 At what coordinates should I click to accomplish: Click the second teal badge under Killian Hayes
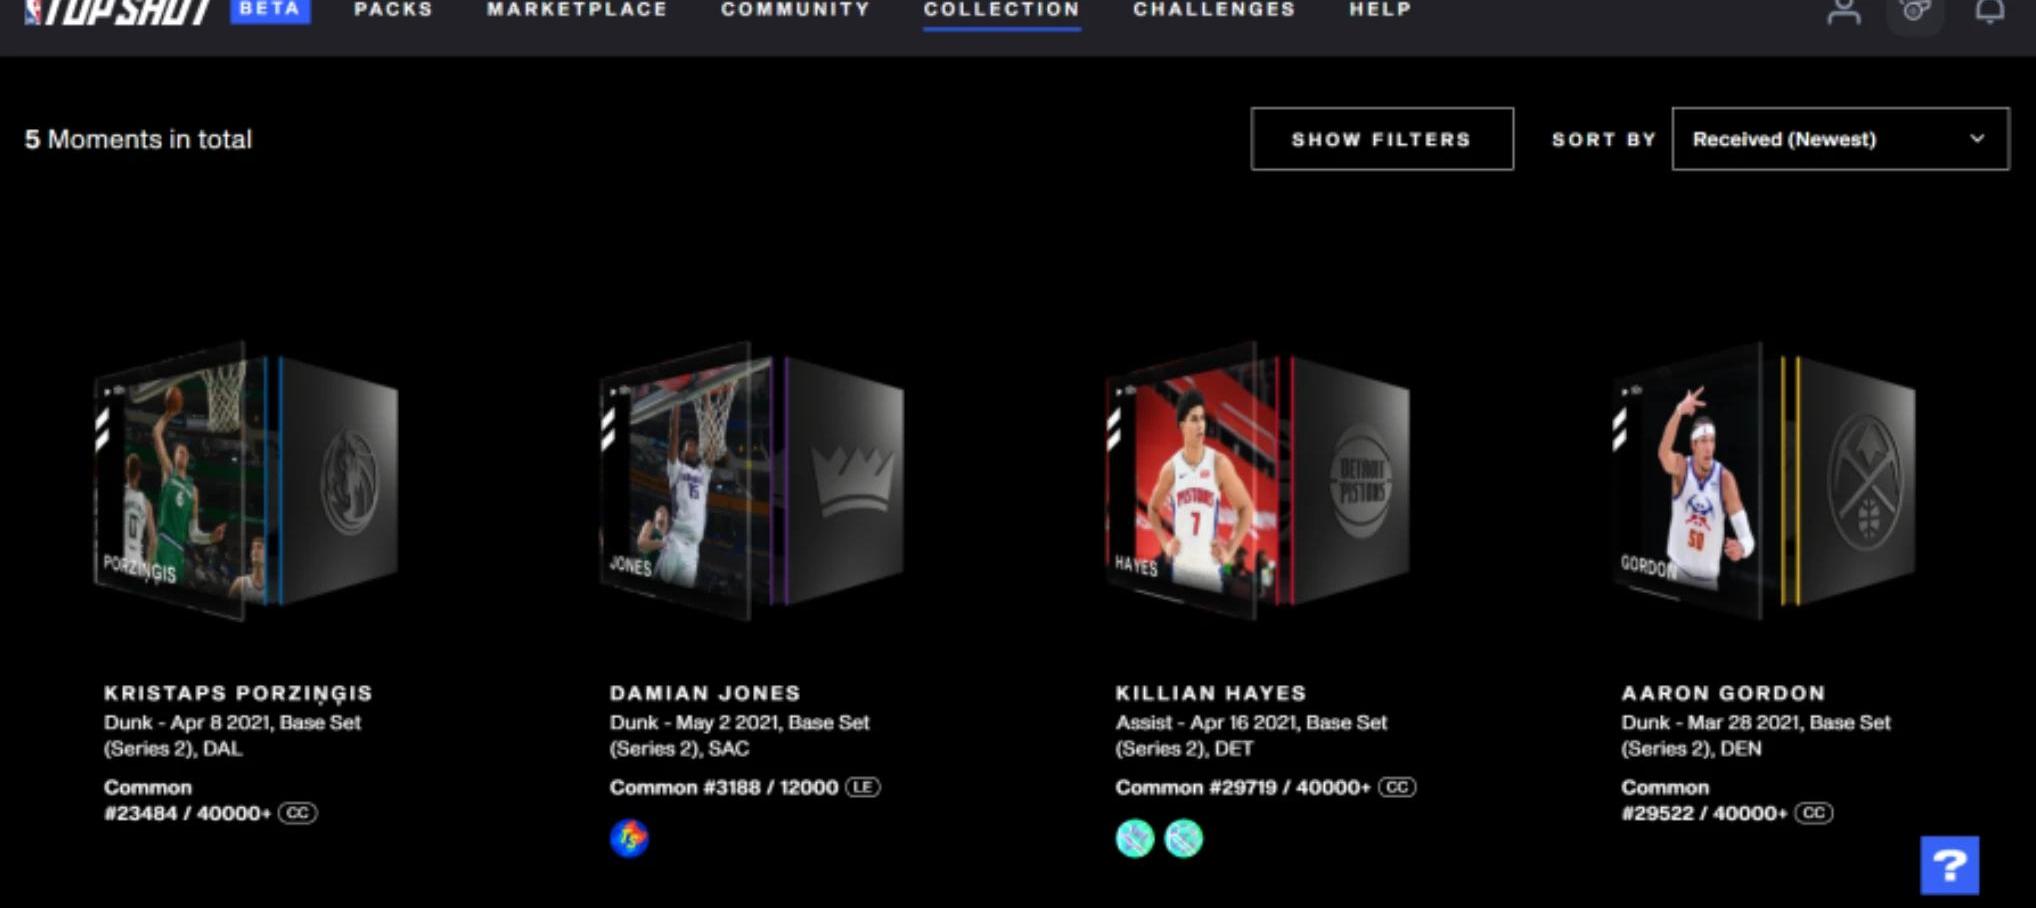[1184, 838]
